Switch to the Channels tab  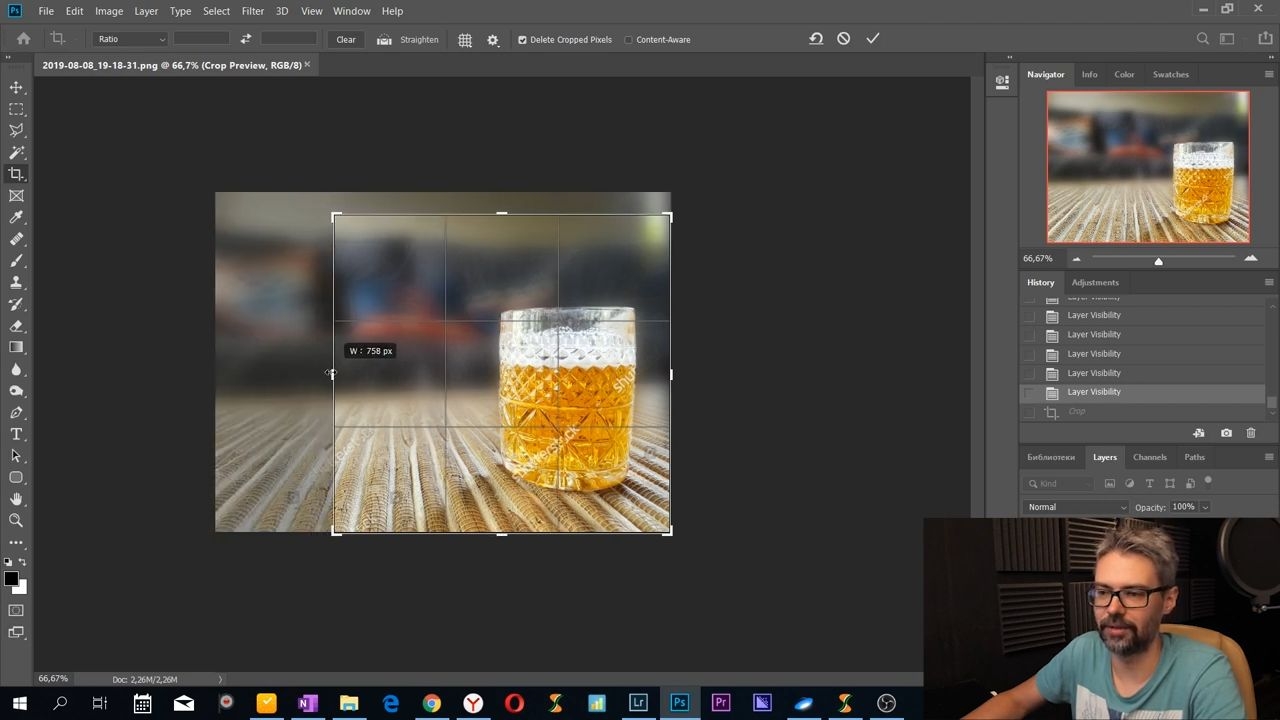point(1150,457)
